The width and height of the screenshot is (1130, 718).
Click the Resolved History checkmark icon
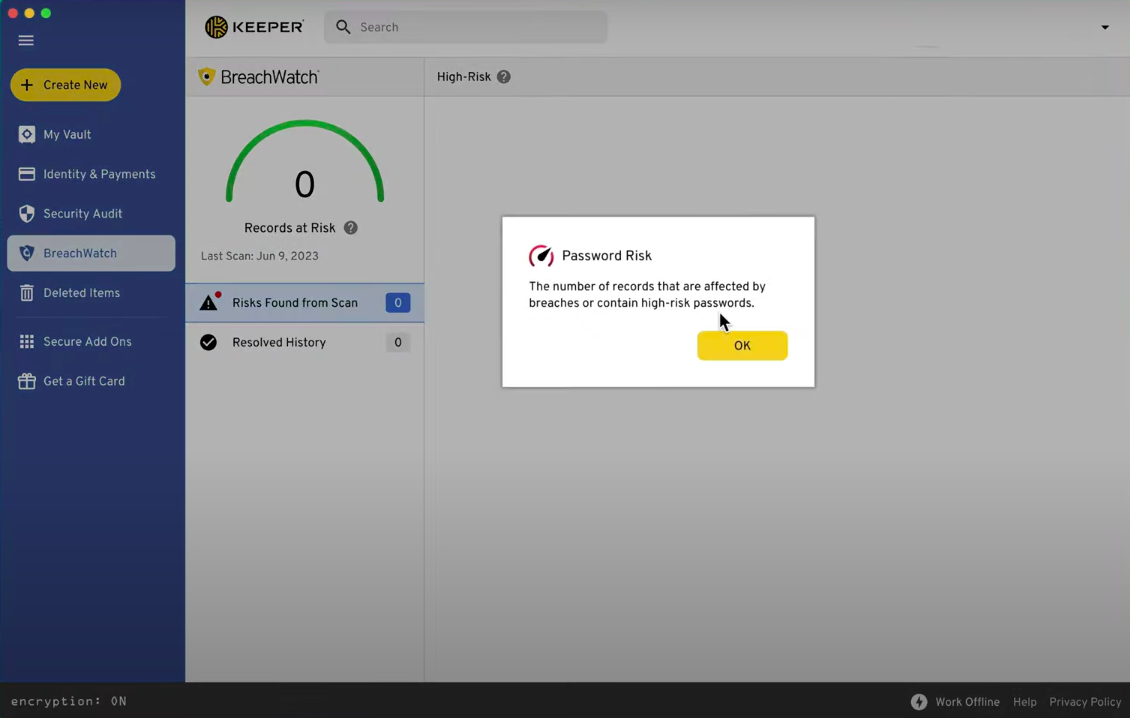(208, 342)
